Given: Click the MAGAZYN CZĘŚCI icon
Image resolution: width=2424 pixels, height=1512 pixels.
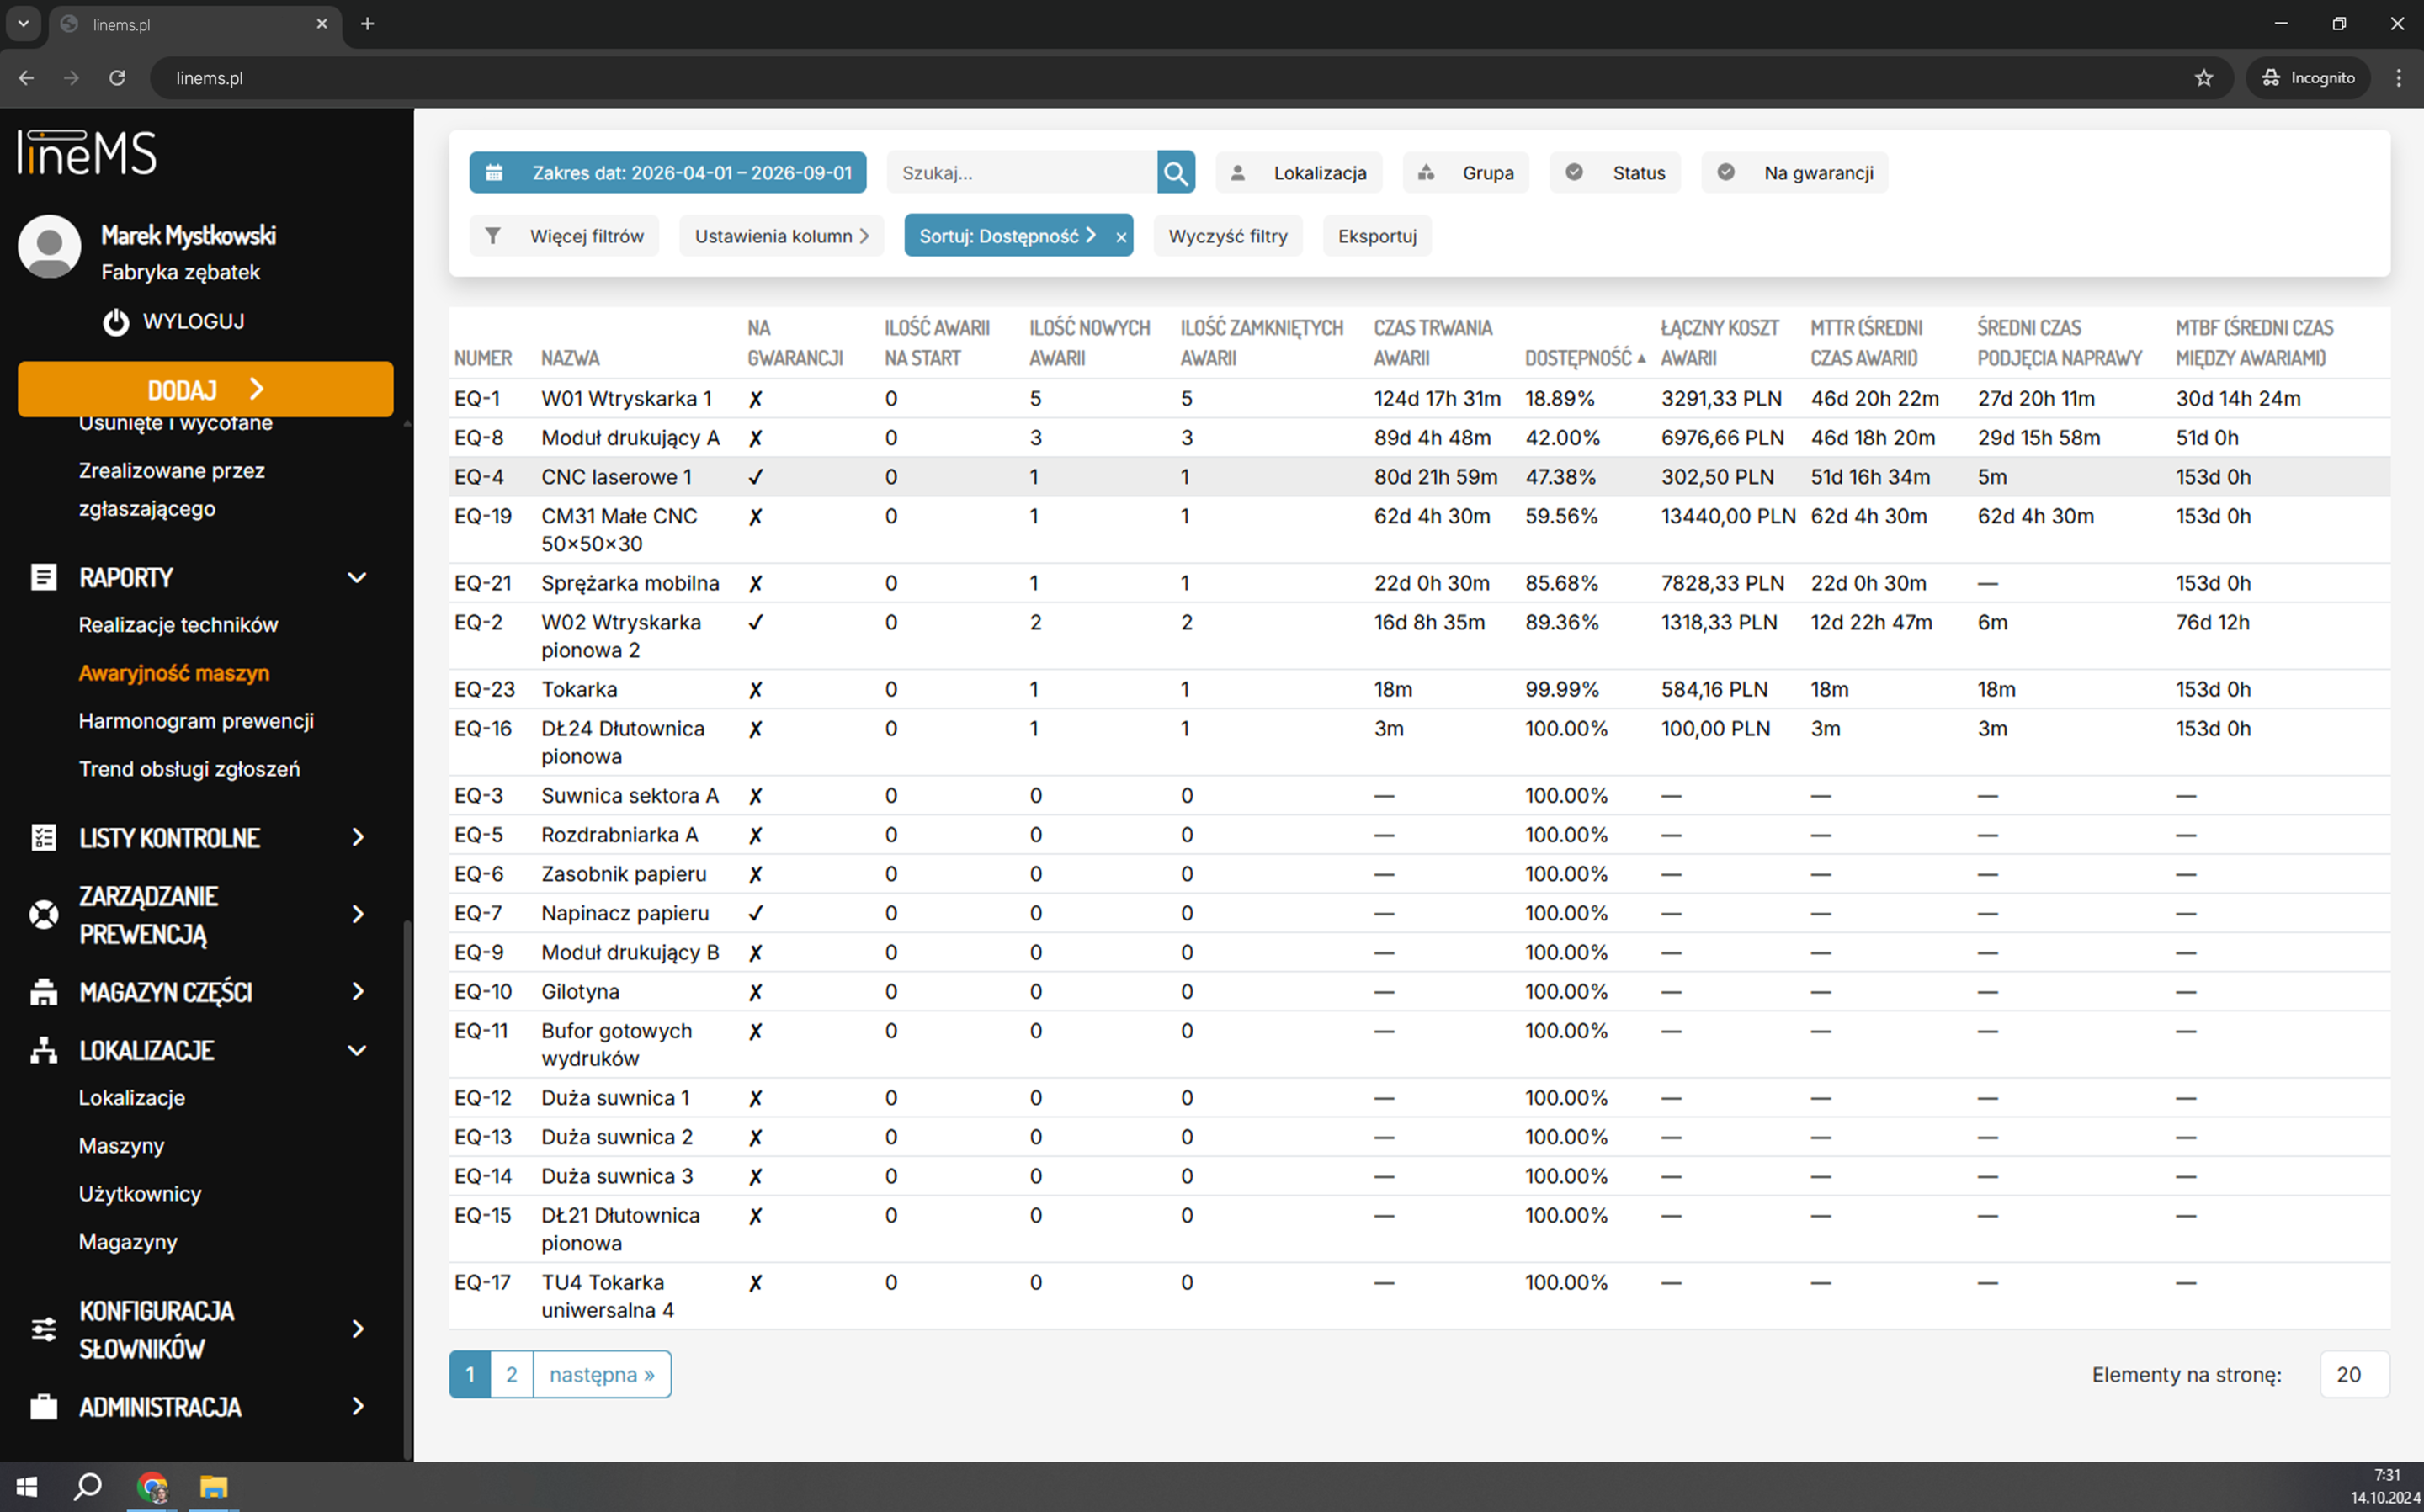Looking at the screenshot, I should (43, 992).
